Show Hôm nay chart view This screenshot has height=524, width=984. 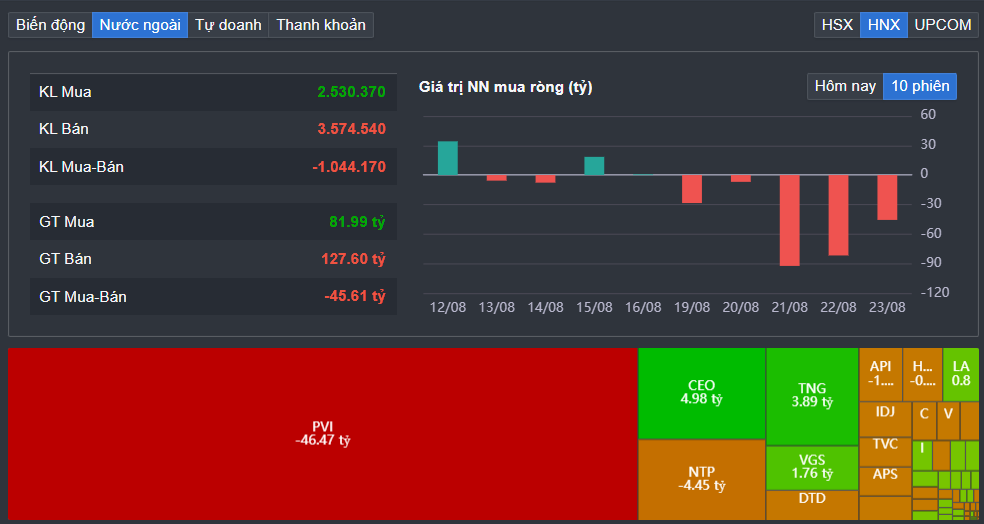pos(845,86)
